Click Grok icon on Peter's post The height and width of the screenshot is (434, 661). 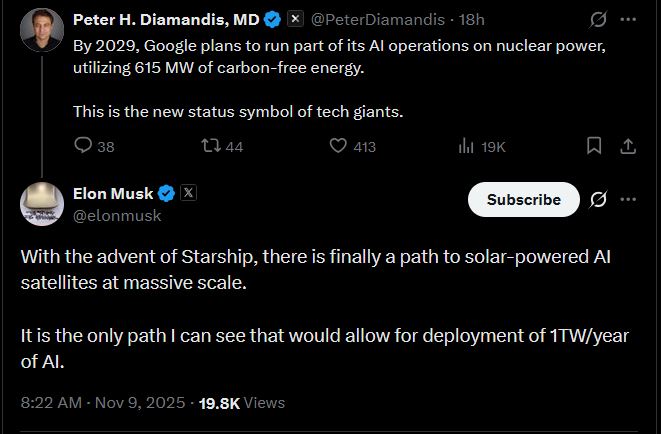pyautogui.click(x=598, y=19)
